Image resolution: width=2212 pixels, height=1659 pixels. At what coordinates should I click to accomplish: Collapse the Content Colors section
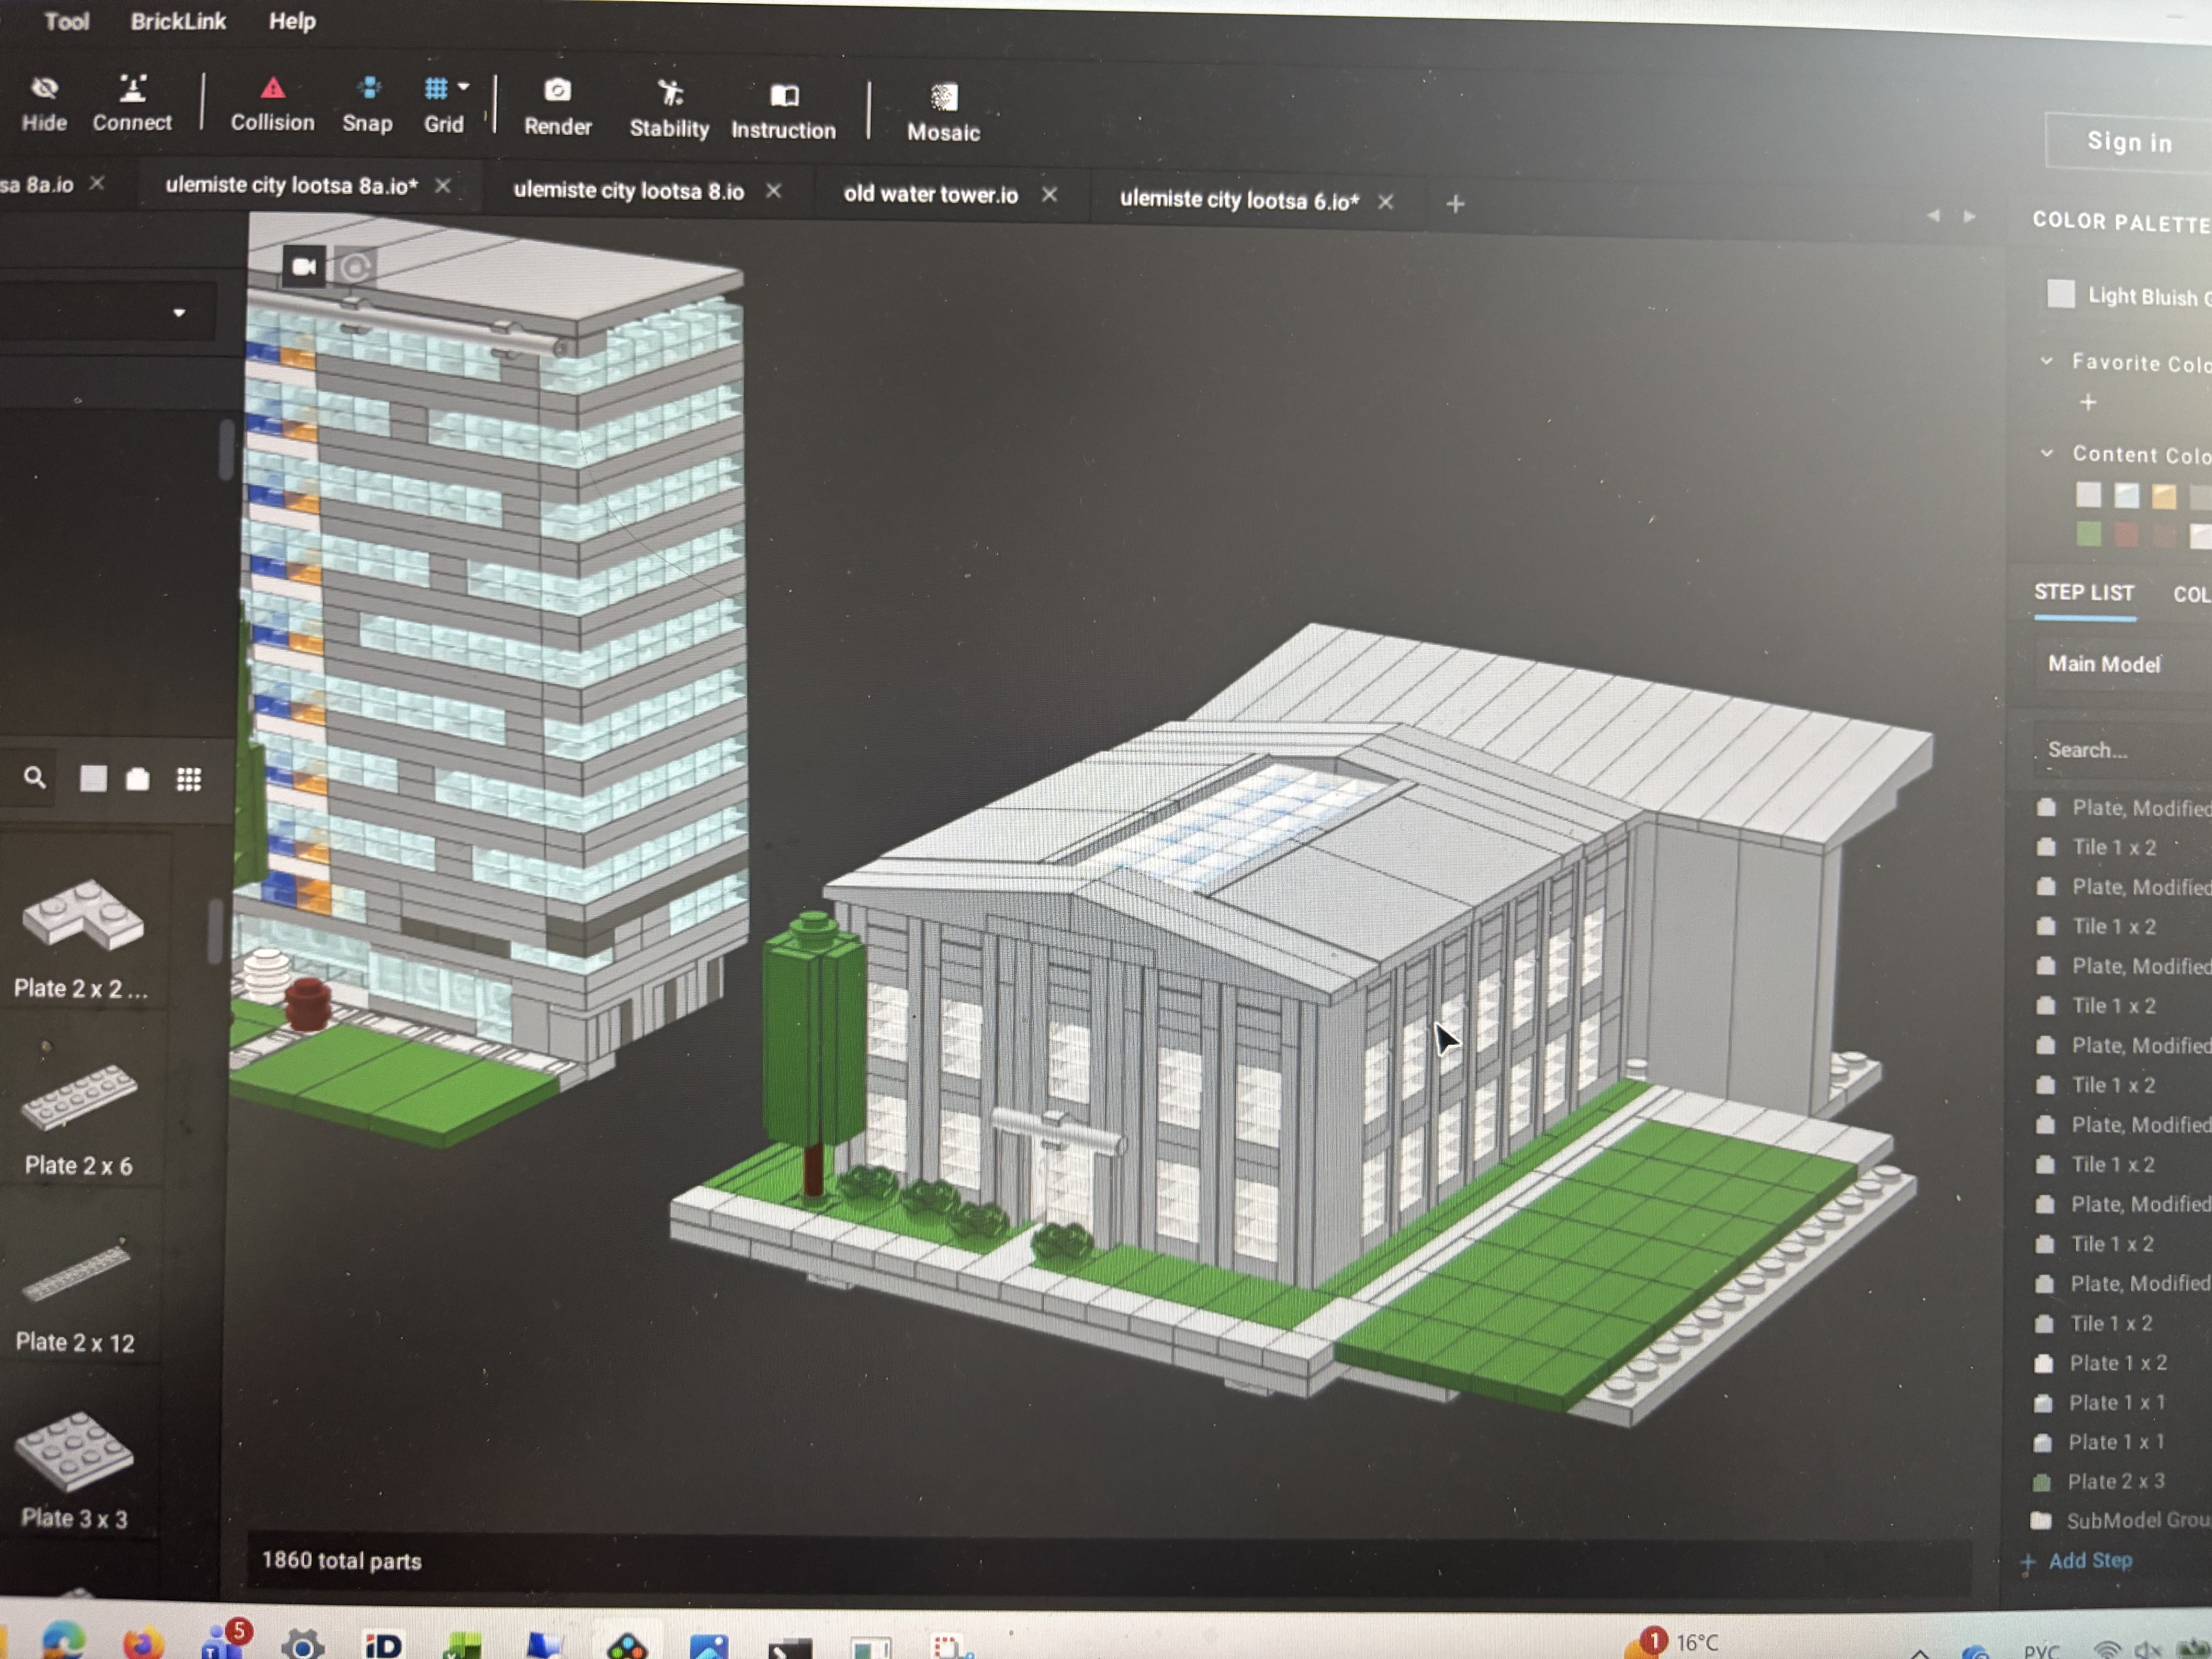(2047, 453)
